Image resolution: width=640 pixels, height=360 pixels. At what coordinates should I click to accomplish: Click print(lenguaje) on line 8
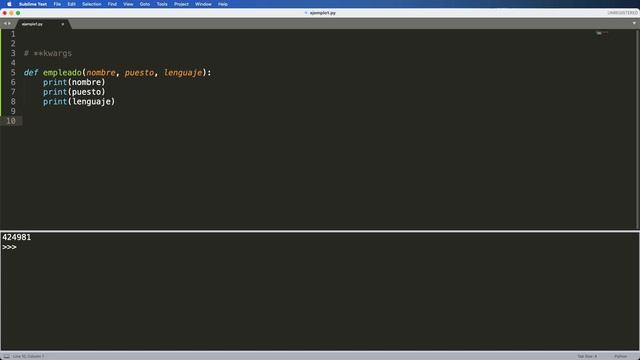(x=79, y=102)
